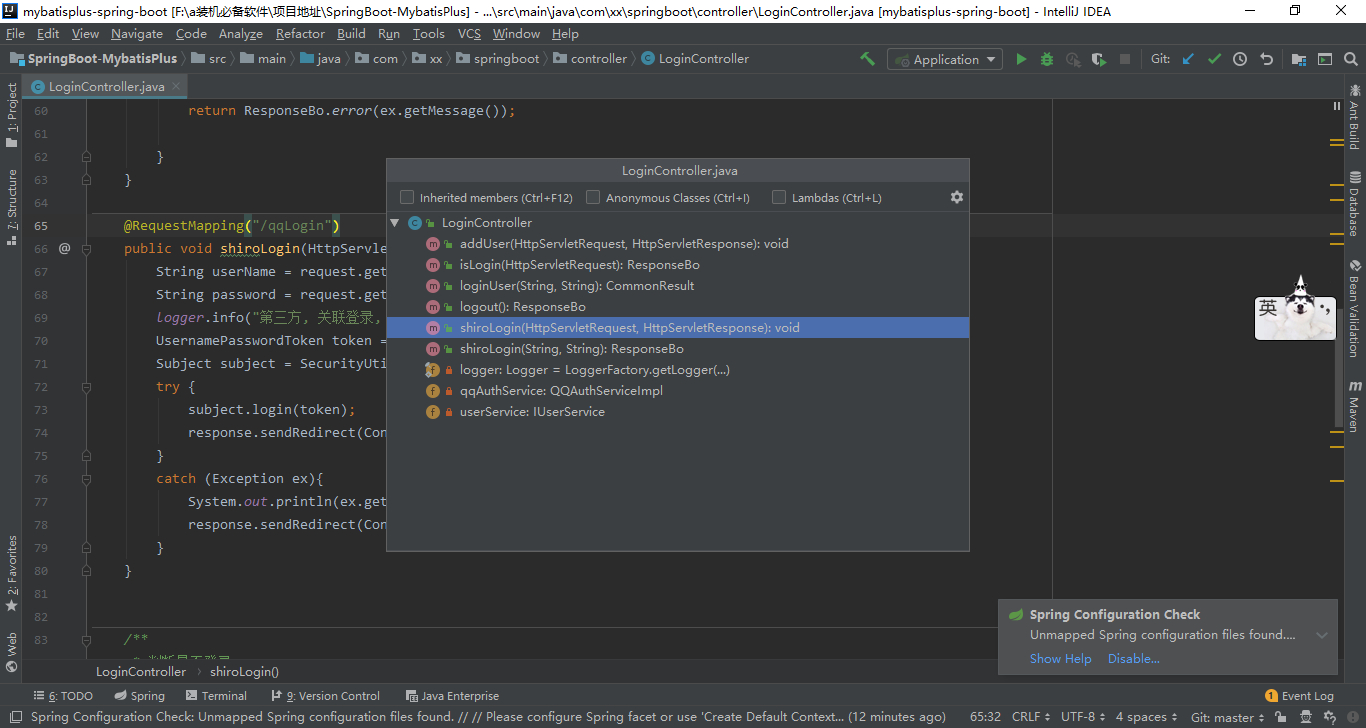
Task: Select userService: IUserService field in popup
Action: pyautogui.click(x=678, y=412)
